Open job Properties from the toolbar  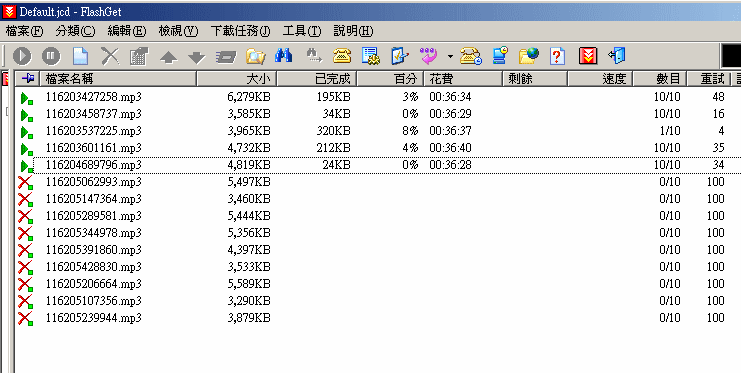[x=139, y=56]
